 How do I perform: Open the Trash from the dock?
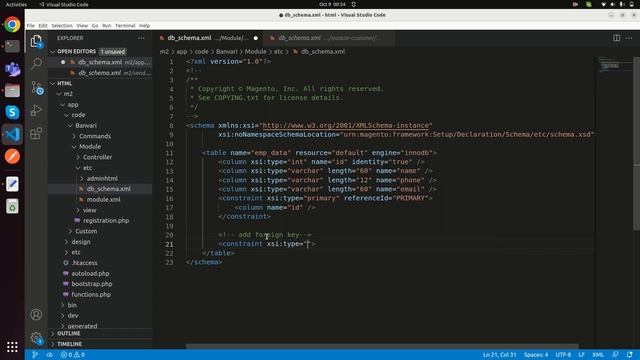pyautogui.click(x=12, y=207)
